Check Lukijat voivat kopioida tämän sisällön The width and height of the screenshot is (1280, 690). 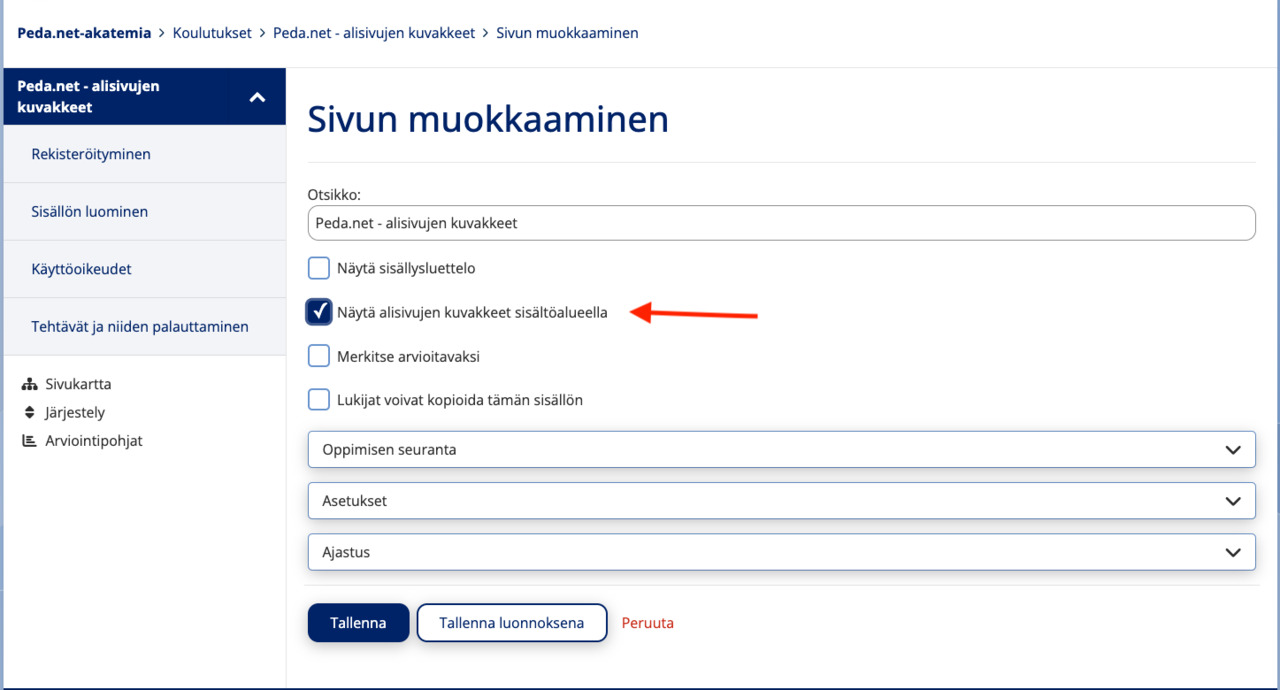pos(318,400)
